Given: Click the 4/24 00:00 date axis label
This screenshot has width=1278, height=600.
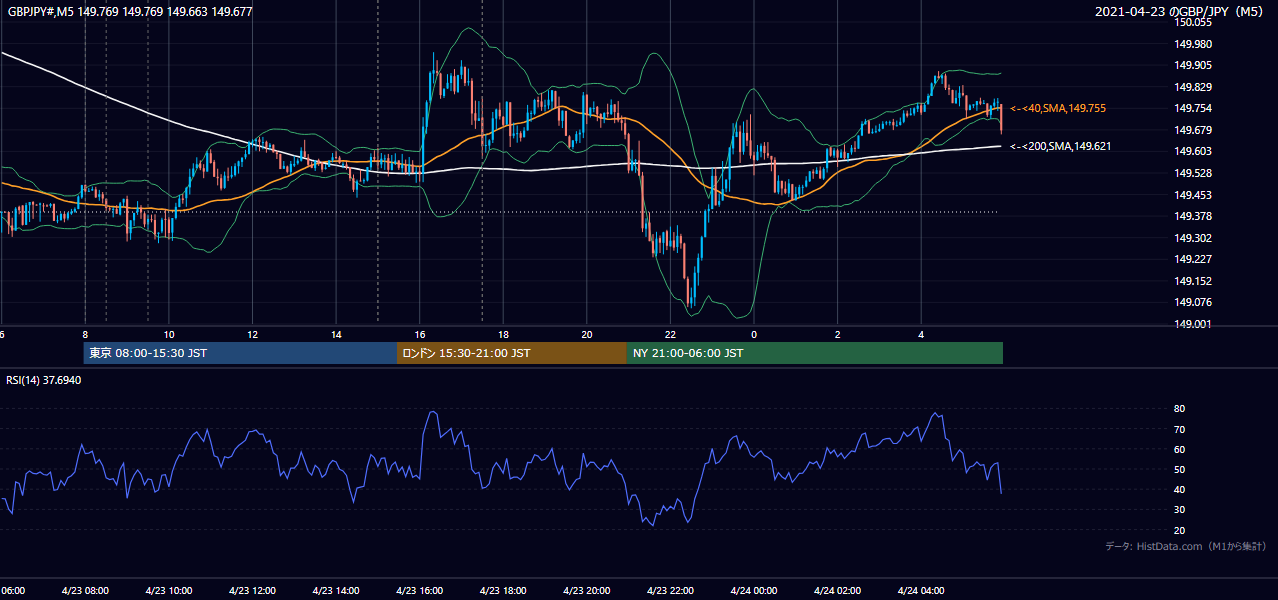Looking at the screenshot, I should [754, 590].
